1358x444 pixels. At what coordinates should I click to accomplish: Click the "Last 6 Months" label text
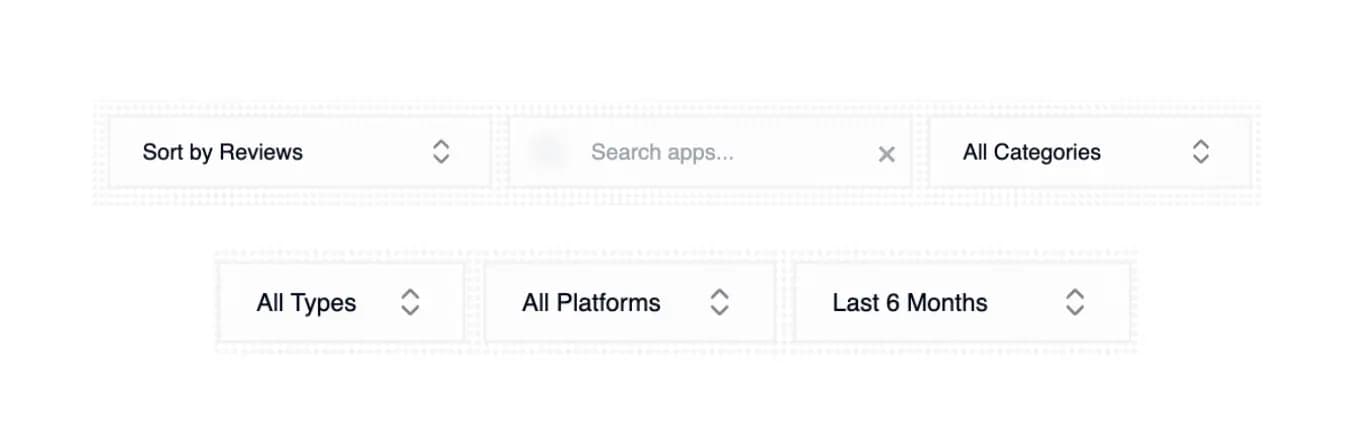909,303
